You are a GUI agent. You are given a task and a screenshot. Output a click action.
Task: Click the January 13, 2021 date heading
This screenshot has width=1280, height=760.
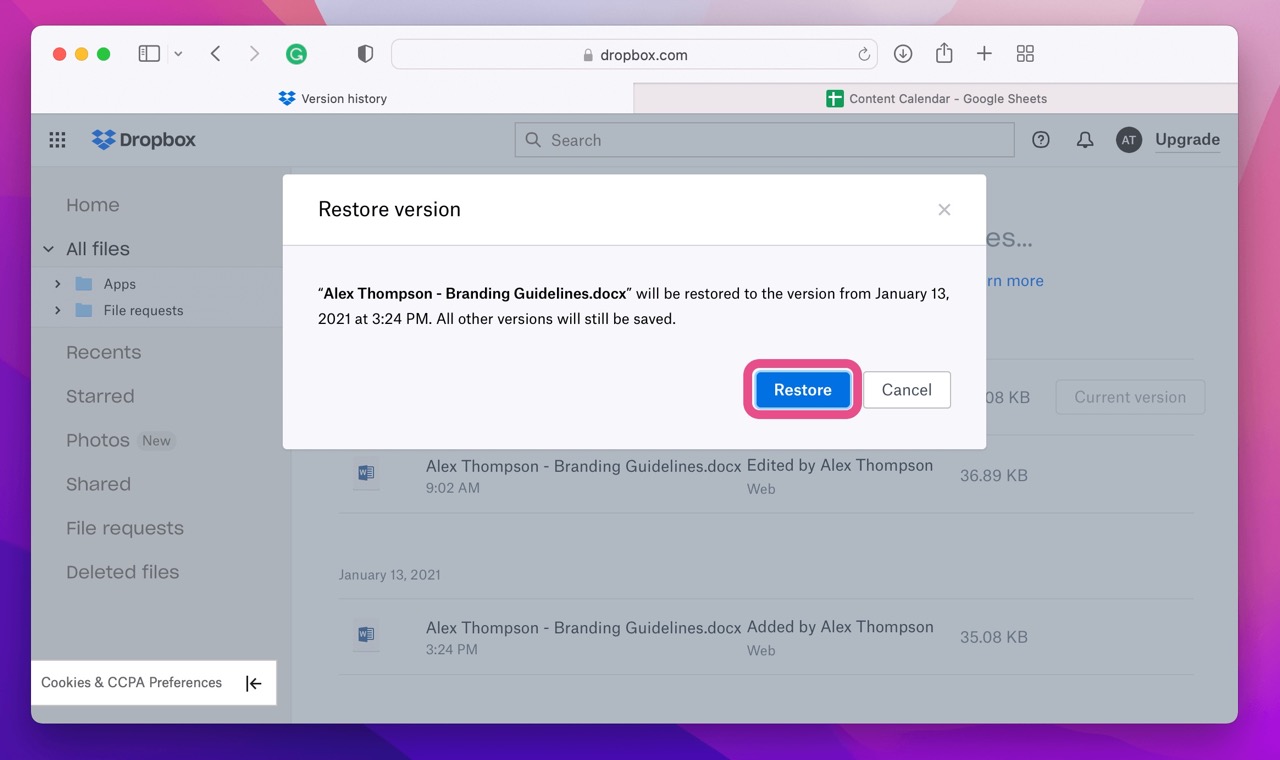389,575
